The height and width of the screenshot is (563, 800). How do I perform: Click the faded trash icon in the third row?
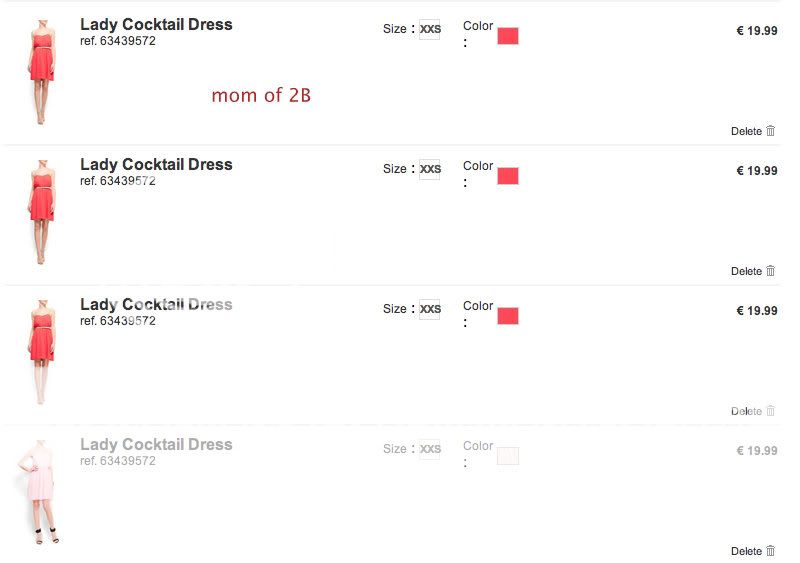(770, 411)
